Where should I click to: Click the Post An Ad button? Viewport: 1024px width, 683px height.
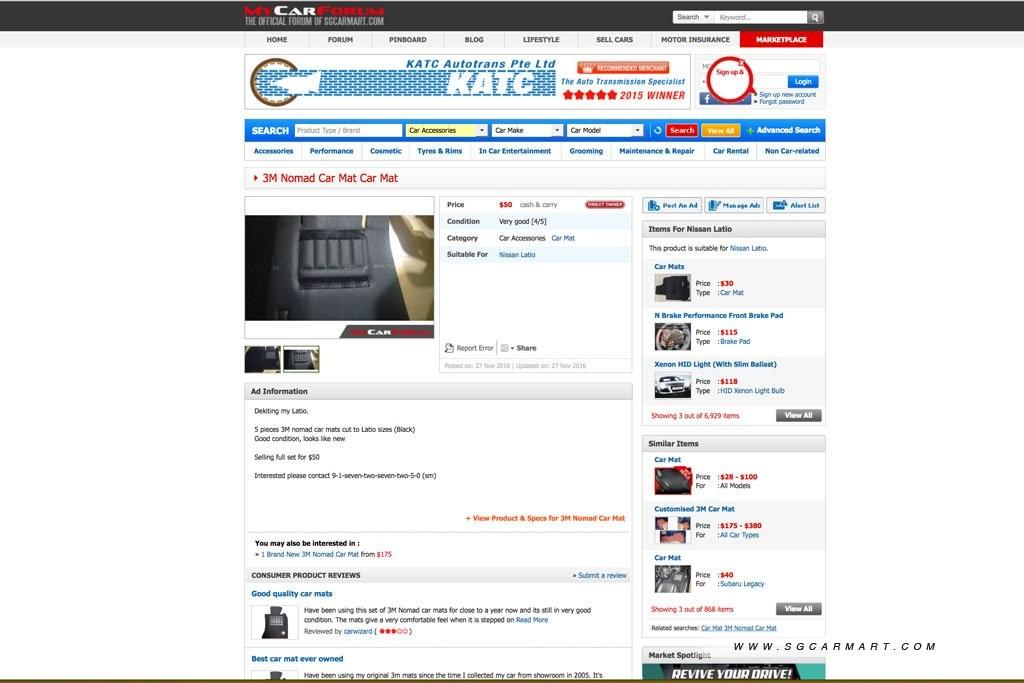(672, 205)
